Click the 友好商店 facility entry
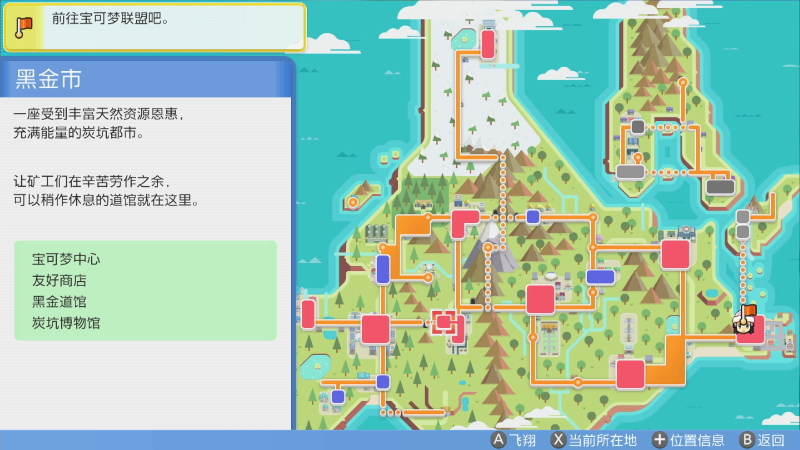800x450 pixels. click(x=59, y=281)
